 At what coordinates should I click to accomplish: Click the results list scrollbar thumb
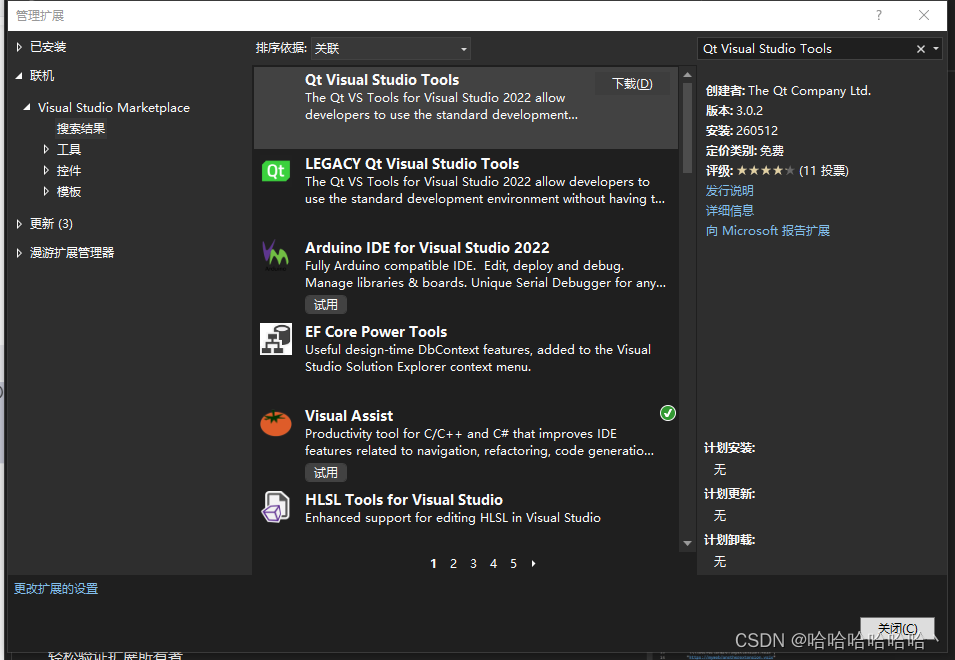pos(688,128)
